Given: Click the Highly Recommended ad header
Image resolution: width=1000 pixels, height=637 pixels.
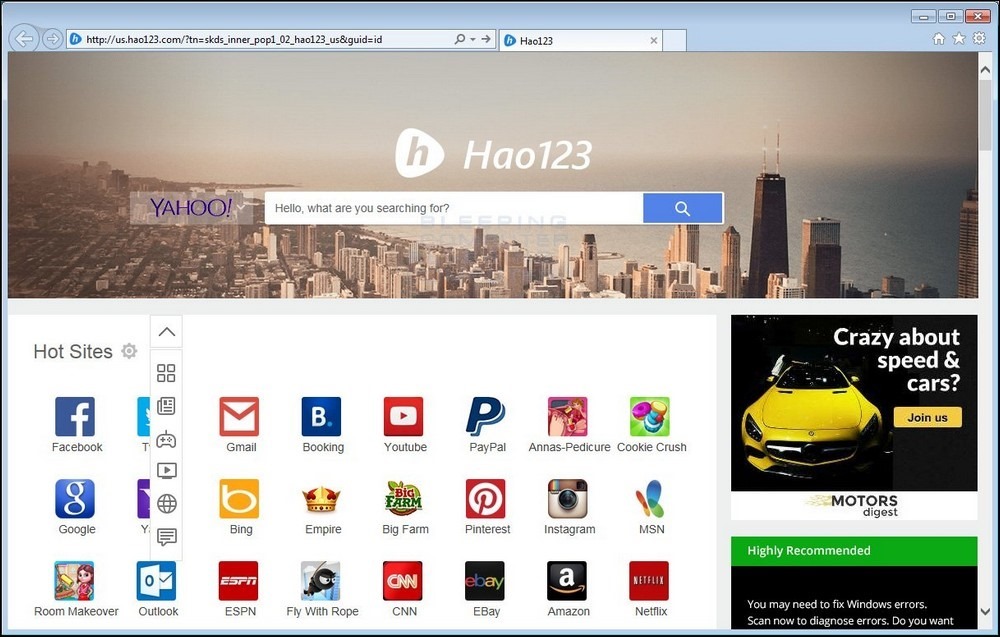Looking at the screenshot, I should coord(854,551).
